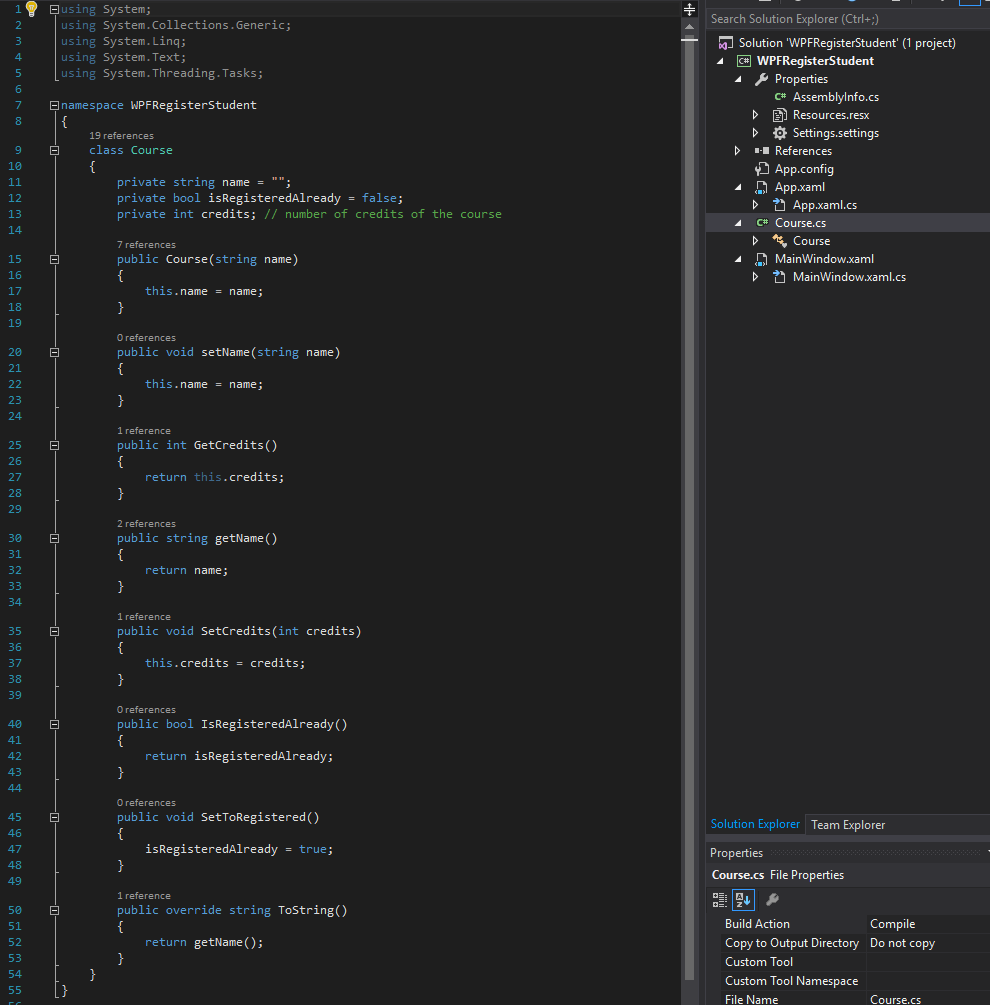Click the gear icon for Settings.settings
This screenshot has height=1005, width=990.
[x=779, y=133]
